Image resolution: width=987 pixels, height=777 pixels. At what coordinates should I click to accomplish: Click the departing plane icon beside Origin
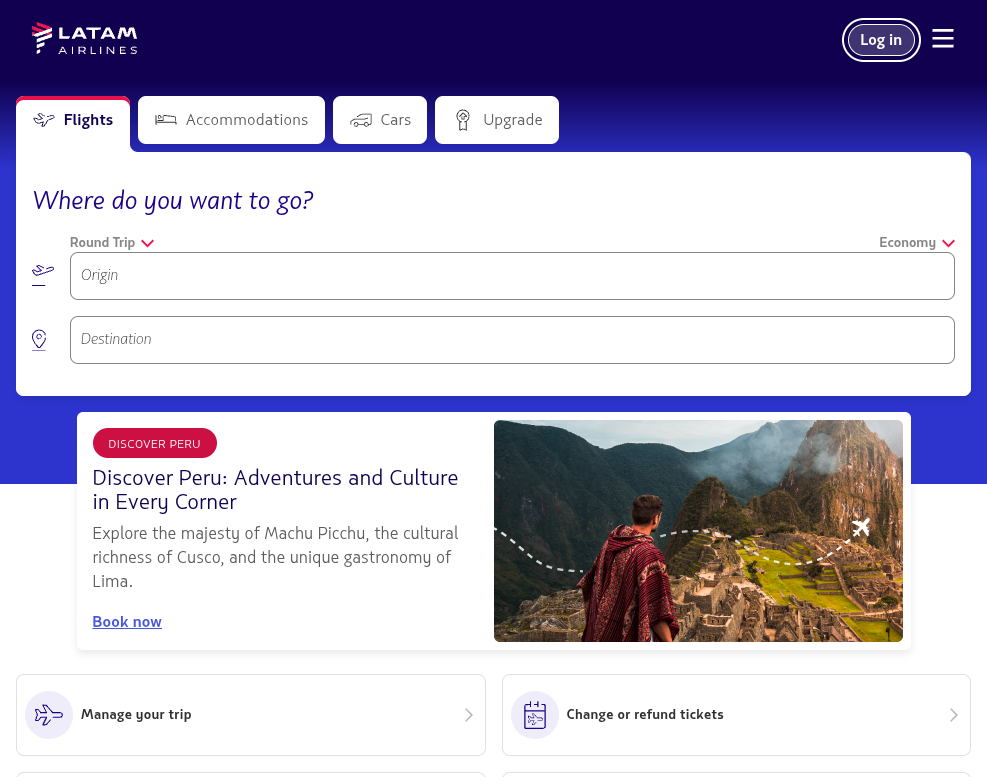(x=43, y=275)
